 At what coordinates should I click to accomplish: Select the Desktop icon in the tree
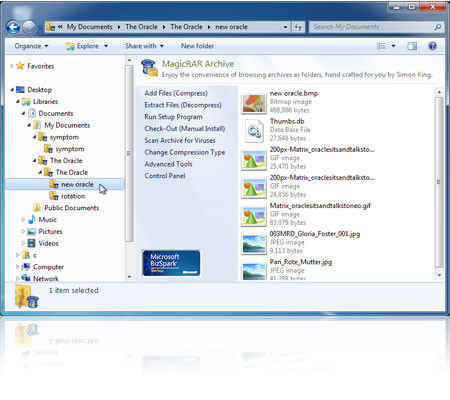click(x=20, y=90)
